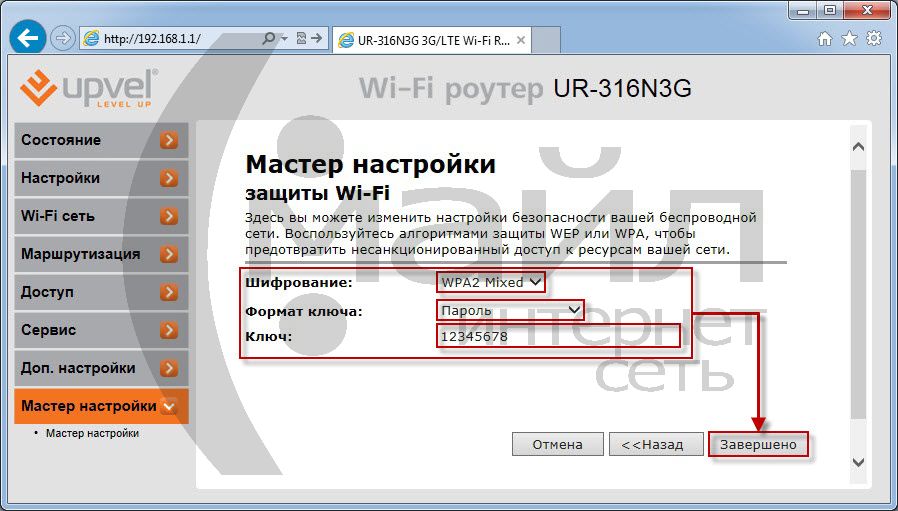The height and width of the screenshot is (511, 898).
Task: Open the Internet Explorer home page icon
Action: pyautogui.click(x=825, y=39)
